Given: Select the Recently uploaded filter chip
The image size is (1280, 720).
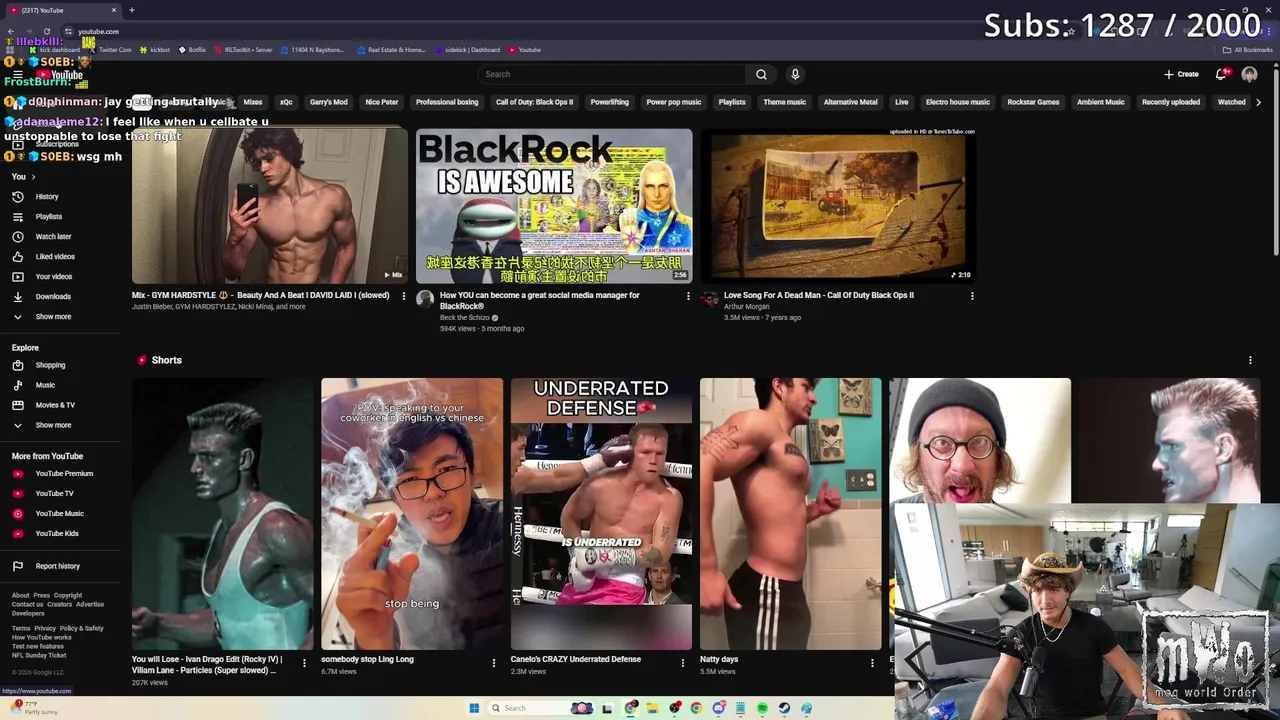Looking at the screenshot, I should (1171, 102).
